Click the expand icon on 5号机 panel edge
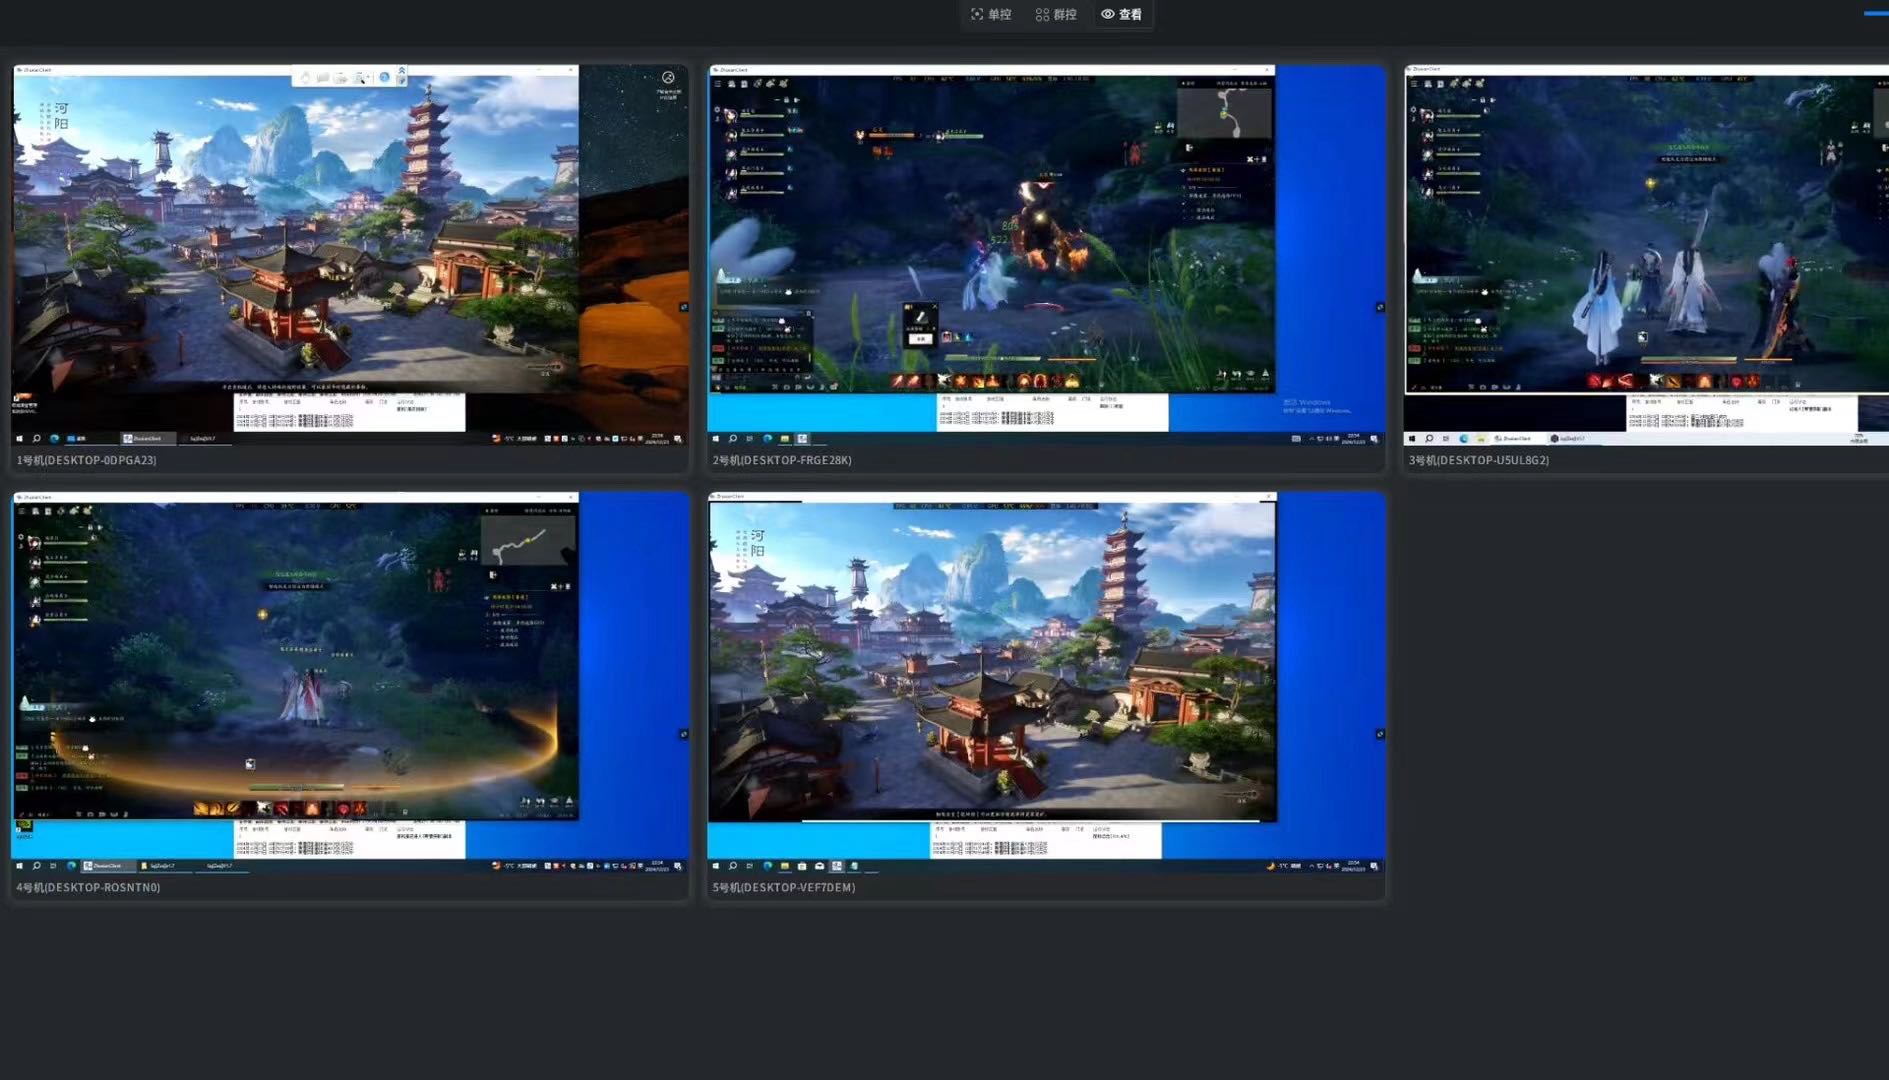1889x1080 pixels. tap(1380, 734)
